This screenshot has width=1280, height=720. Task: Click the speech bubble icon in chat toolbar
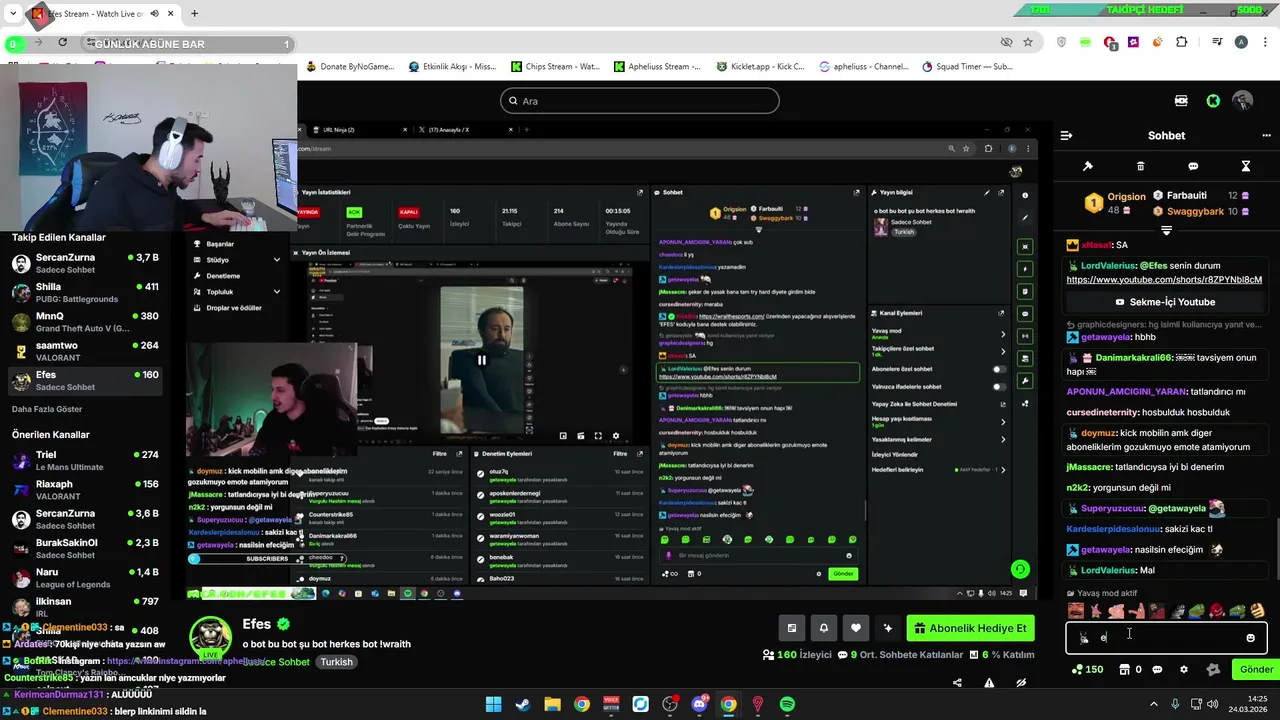1193,166
